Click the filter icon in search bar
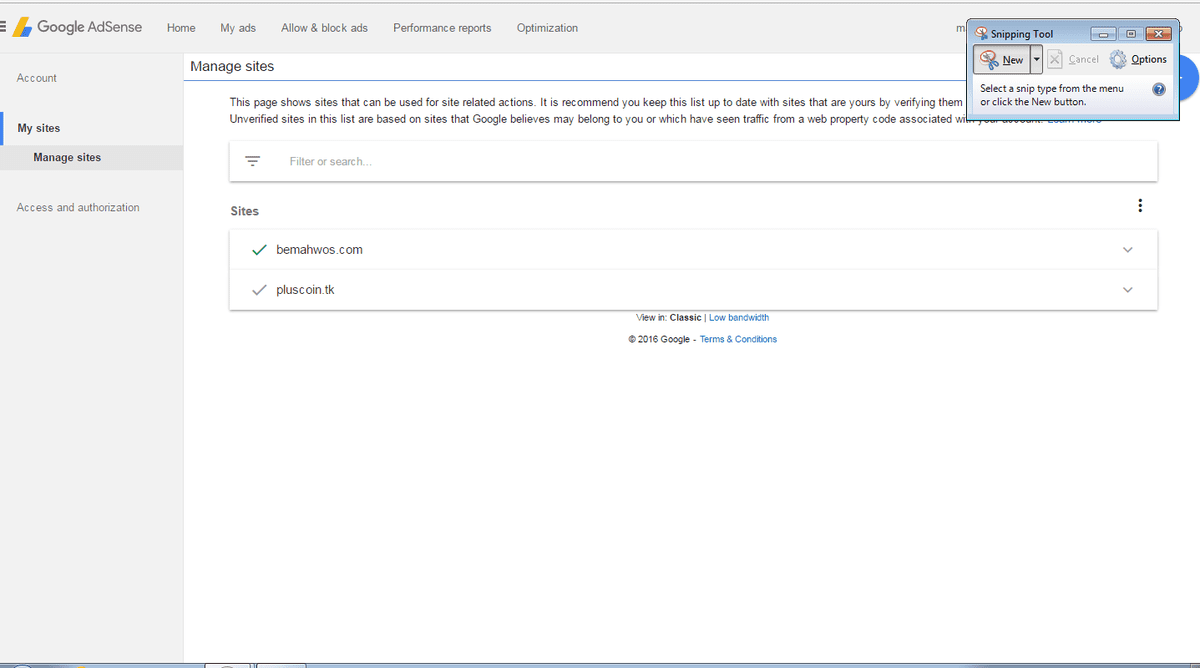Image resolution: width=1200 pixels, height=668 pixels. pyautogui.click(x=253, y=161)
